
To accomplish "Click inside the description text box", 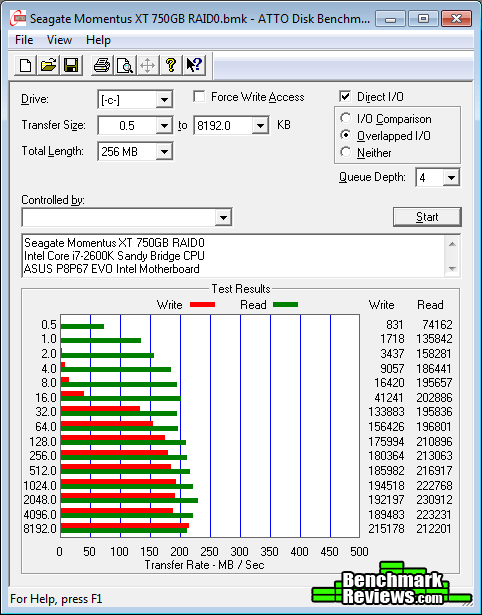I will pyautogui.click(x=234, y=256).
